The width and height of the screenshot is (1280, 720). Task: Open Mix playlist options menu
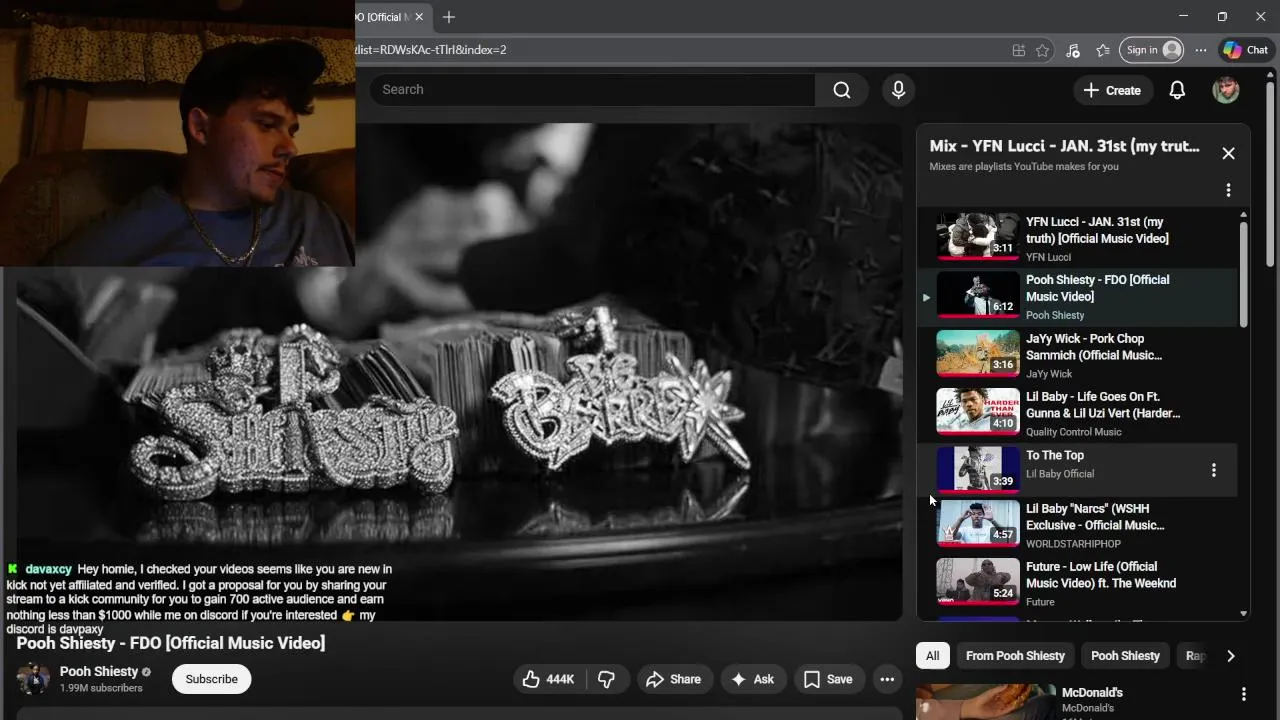[x=1228, y=190]
